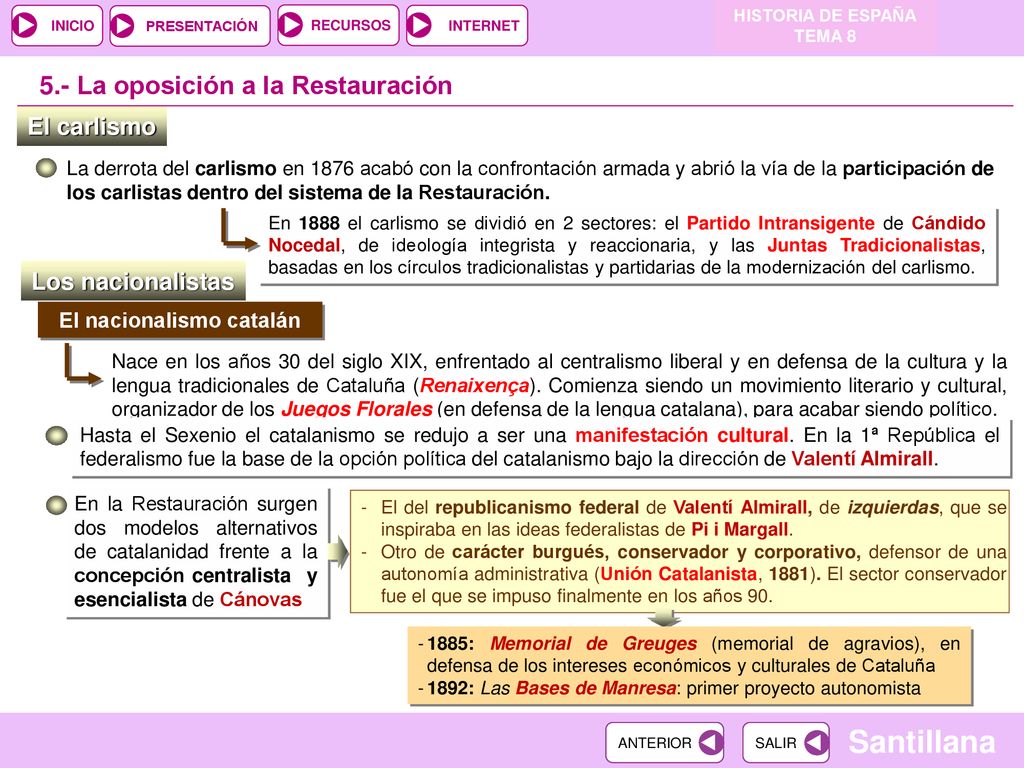Image resolution: width=1024 pixels, height=768 pixels.
Task: Click bold text 'carácter burgués, conservador y corporativo,'
Action: click(656, 552)
